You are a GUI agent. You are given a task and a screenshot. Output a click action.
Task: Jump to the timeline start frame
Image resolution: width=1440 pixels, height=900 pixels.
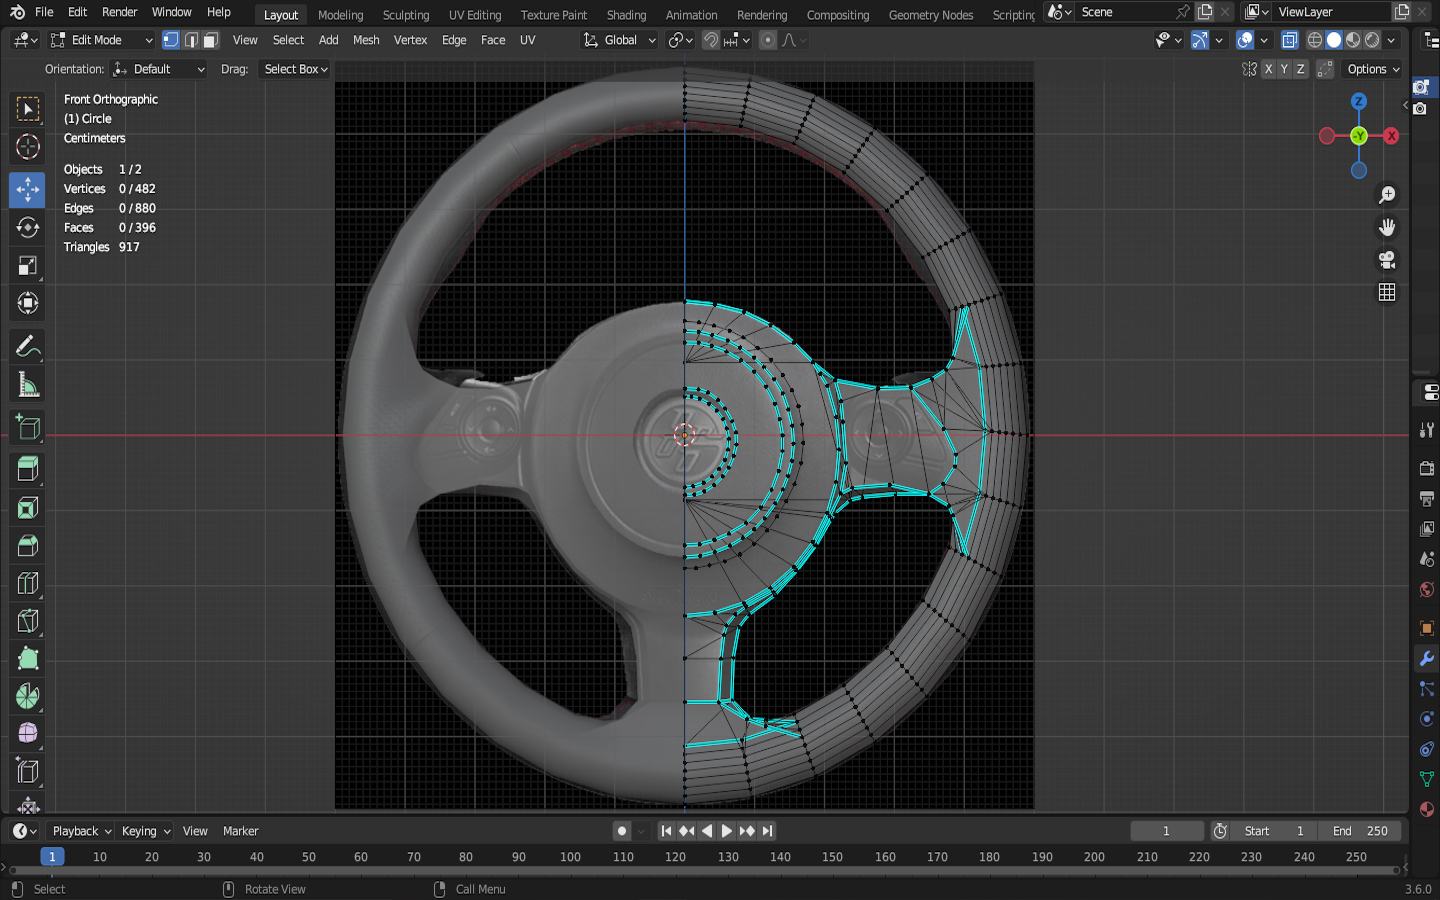point(666,831)
